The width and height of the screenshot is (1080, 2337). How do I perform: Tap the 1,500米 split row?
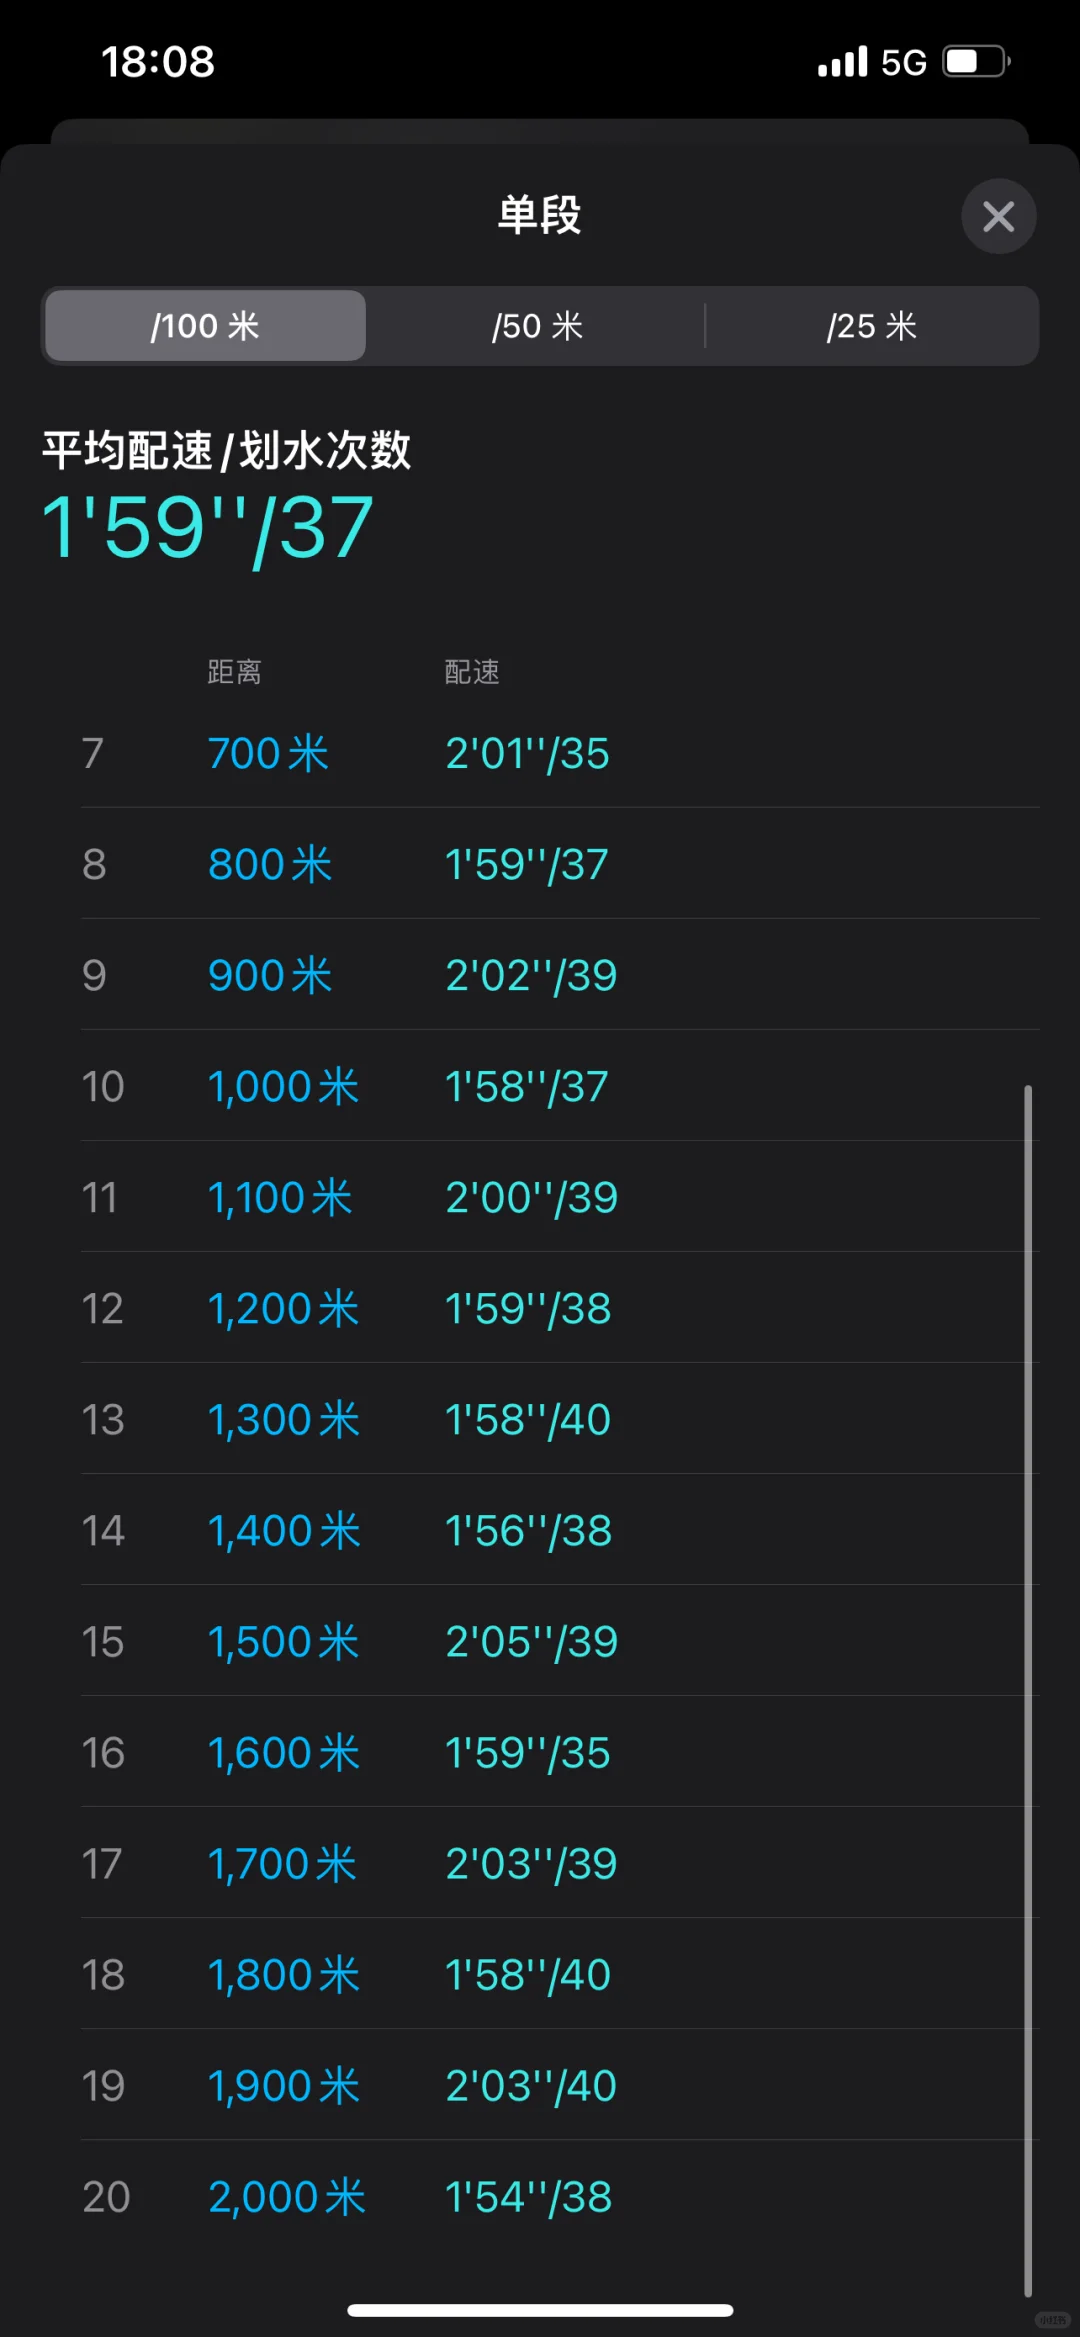pos(560,1641)
